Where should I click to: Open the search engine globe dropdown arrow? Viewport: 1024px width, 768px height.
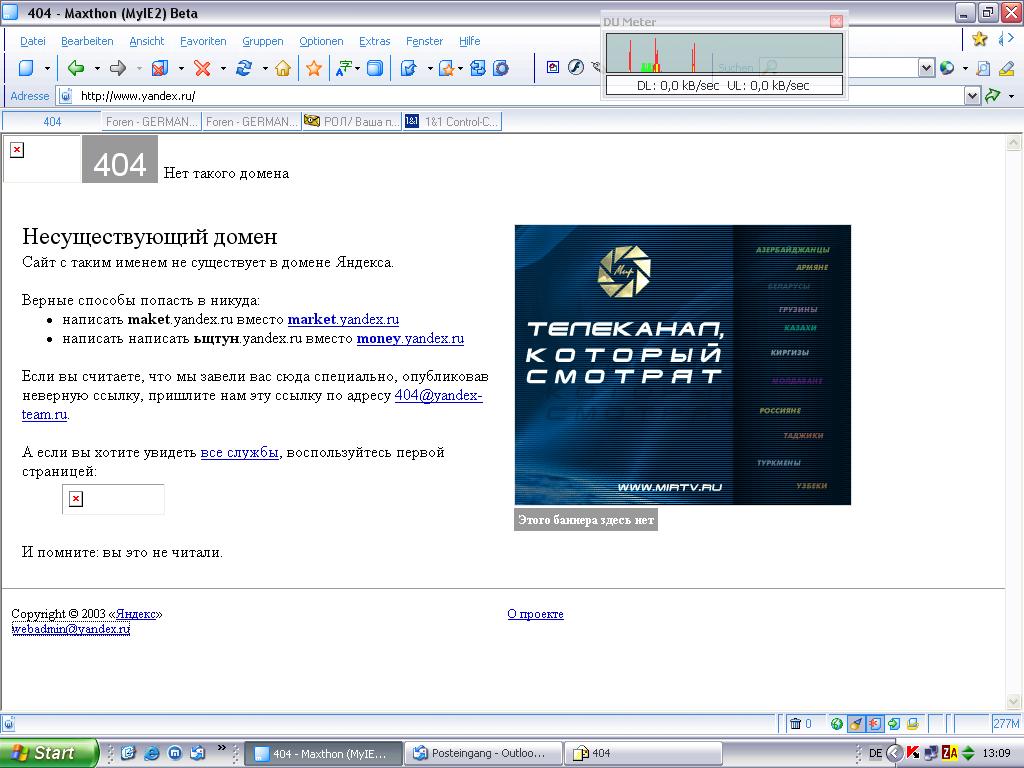pos(965,68)
